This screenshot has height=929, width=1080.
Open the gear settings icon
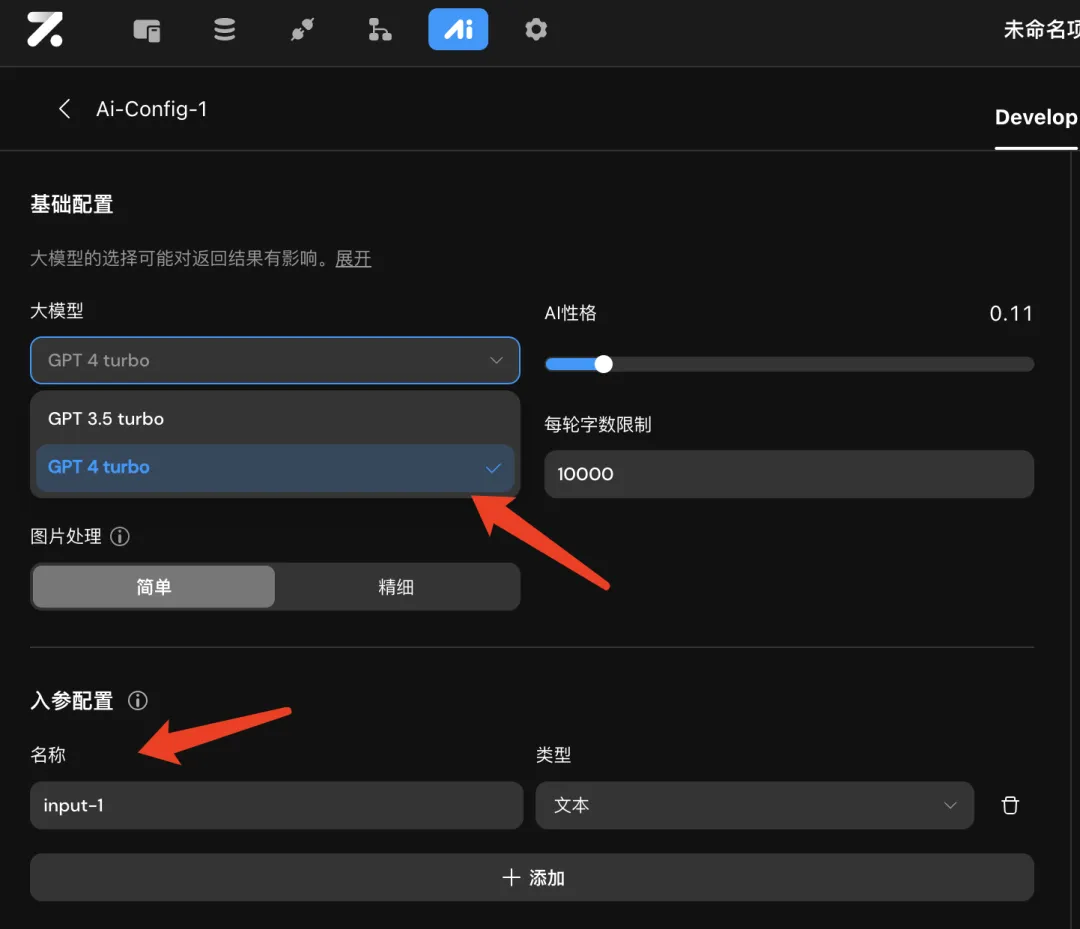pyautogui.click(x=536, y=30)
